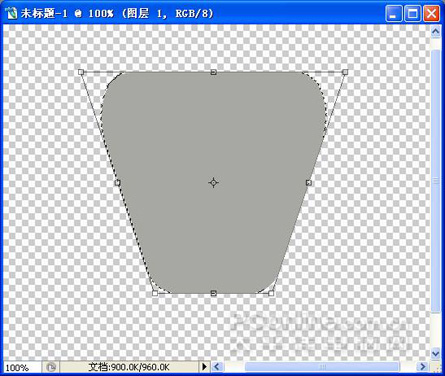Click the horizontal scrollbar left arrow

(217, 367)
